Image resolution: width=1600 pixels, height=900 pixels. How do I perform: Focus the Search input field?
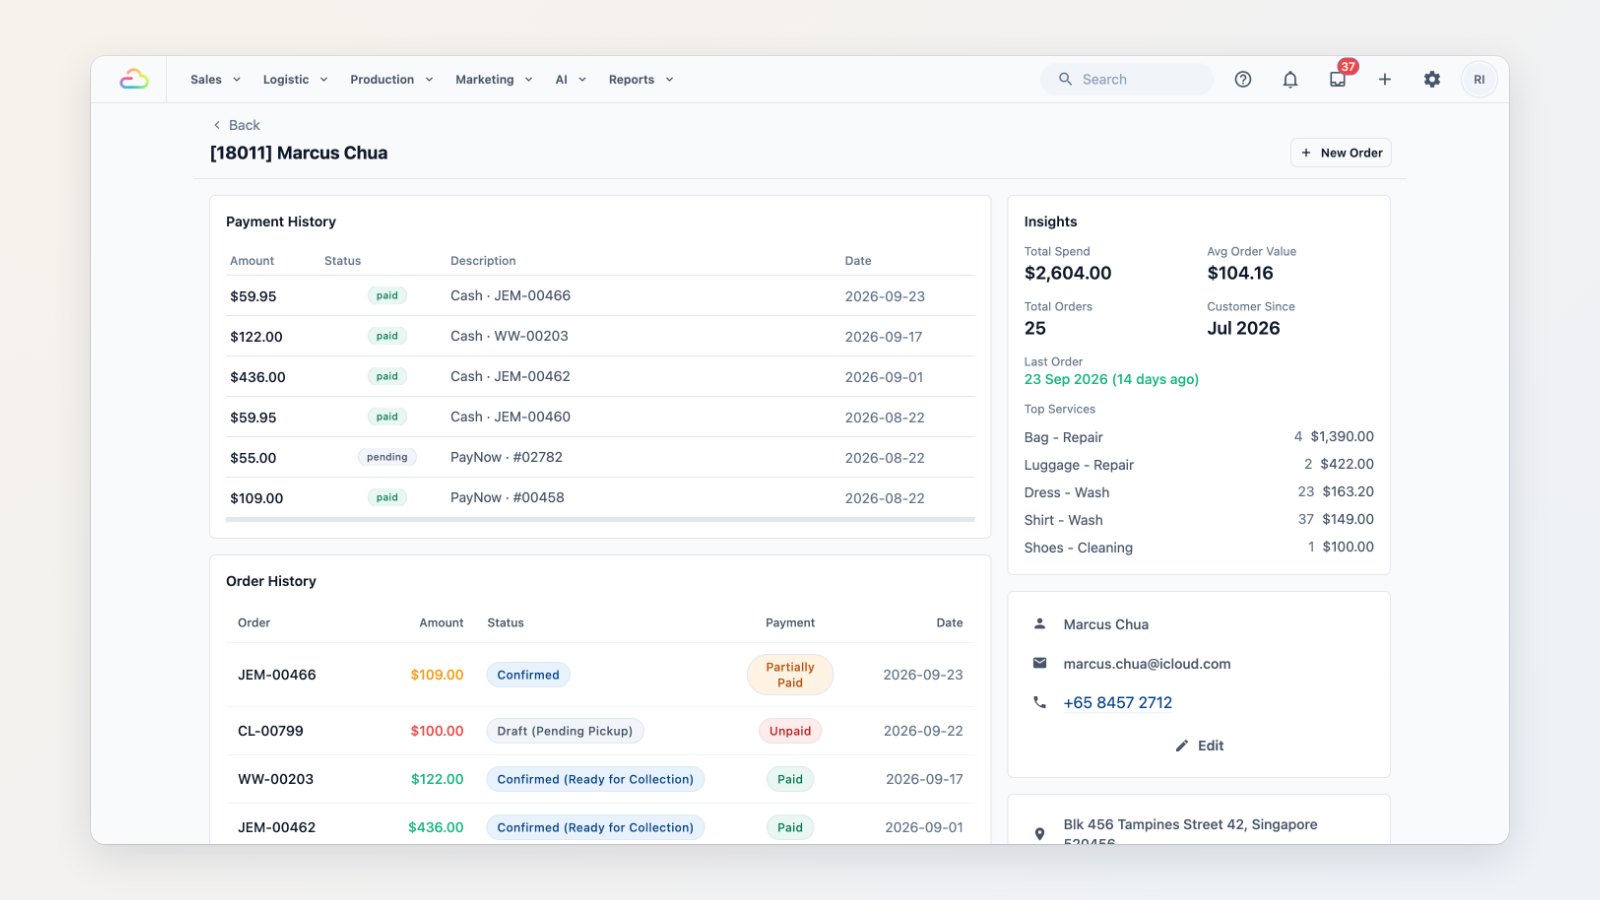[1127, 79]
